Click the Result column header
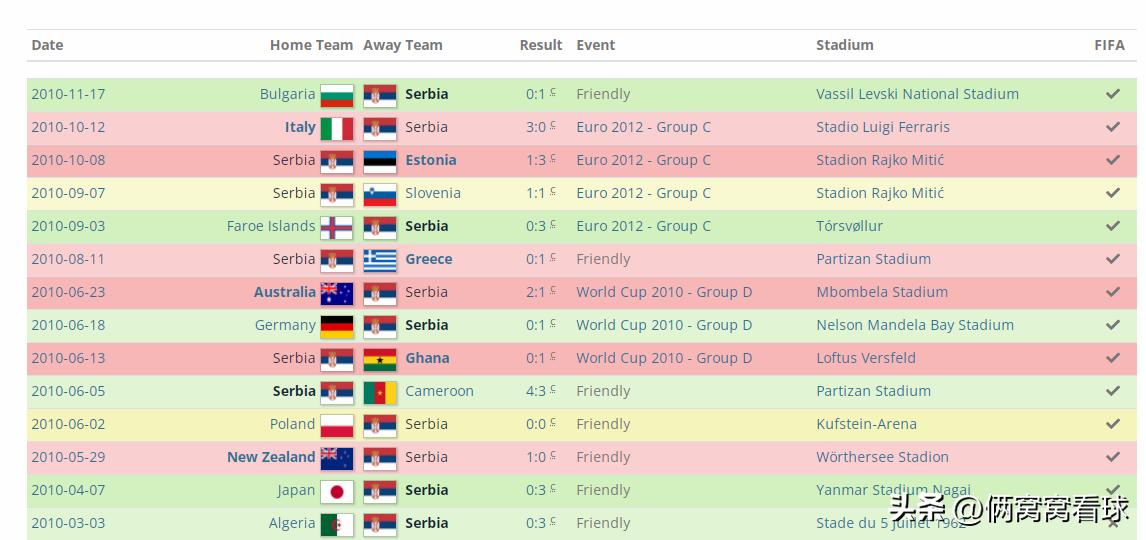 click(x=541, y=45)
